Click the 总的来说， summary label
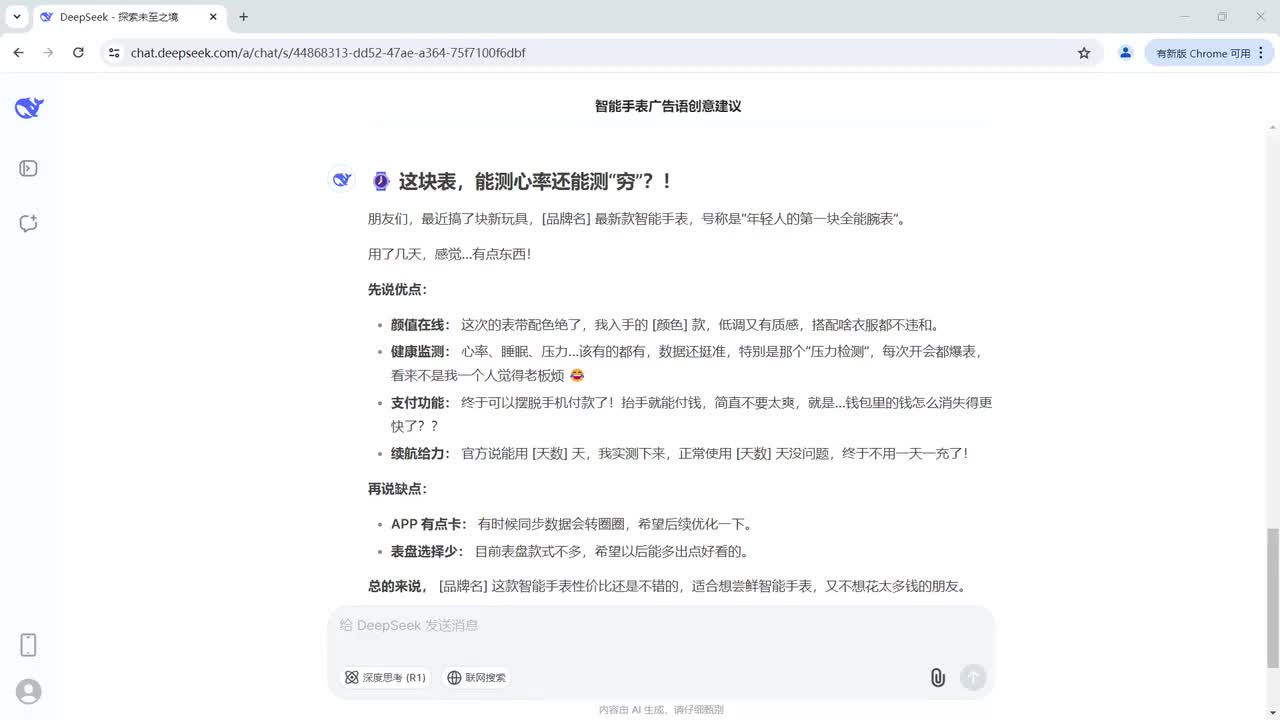The width and height of the screenshot is (1280, 720). [x=398, y=586]
